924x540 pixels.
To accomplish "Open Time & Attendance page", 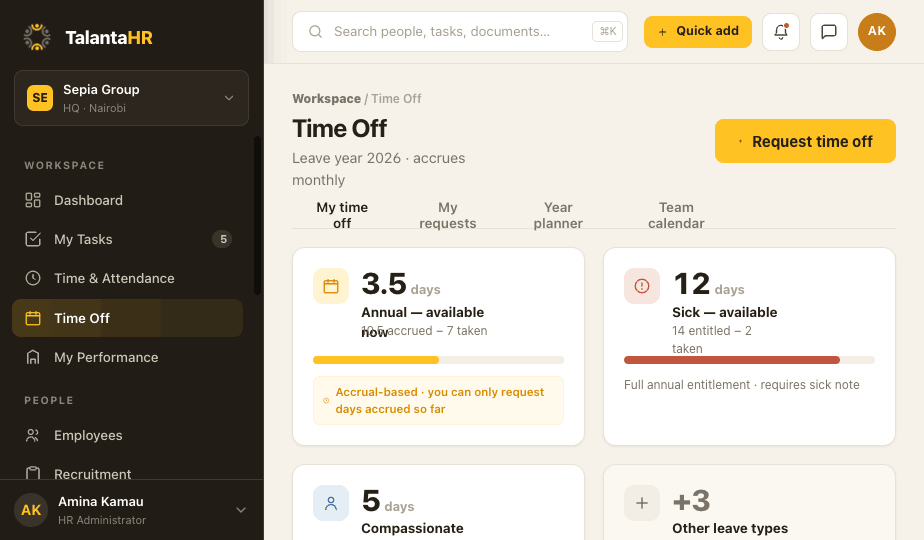I will click(127, 278).
